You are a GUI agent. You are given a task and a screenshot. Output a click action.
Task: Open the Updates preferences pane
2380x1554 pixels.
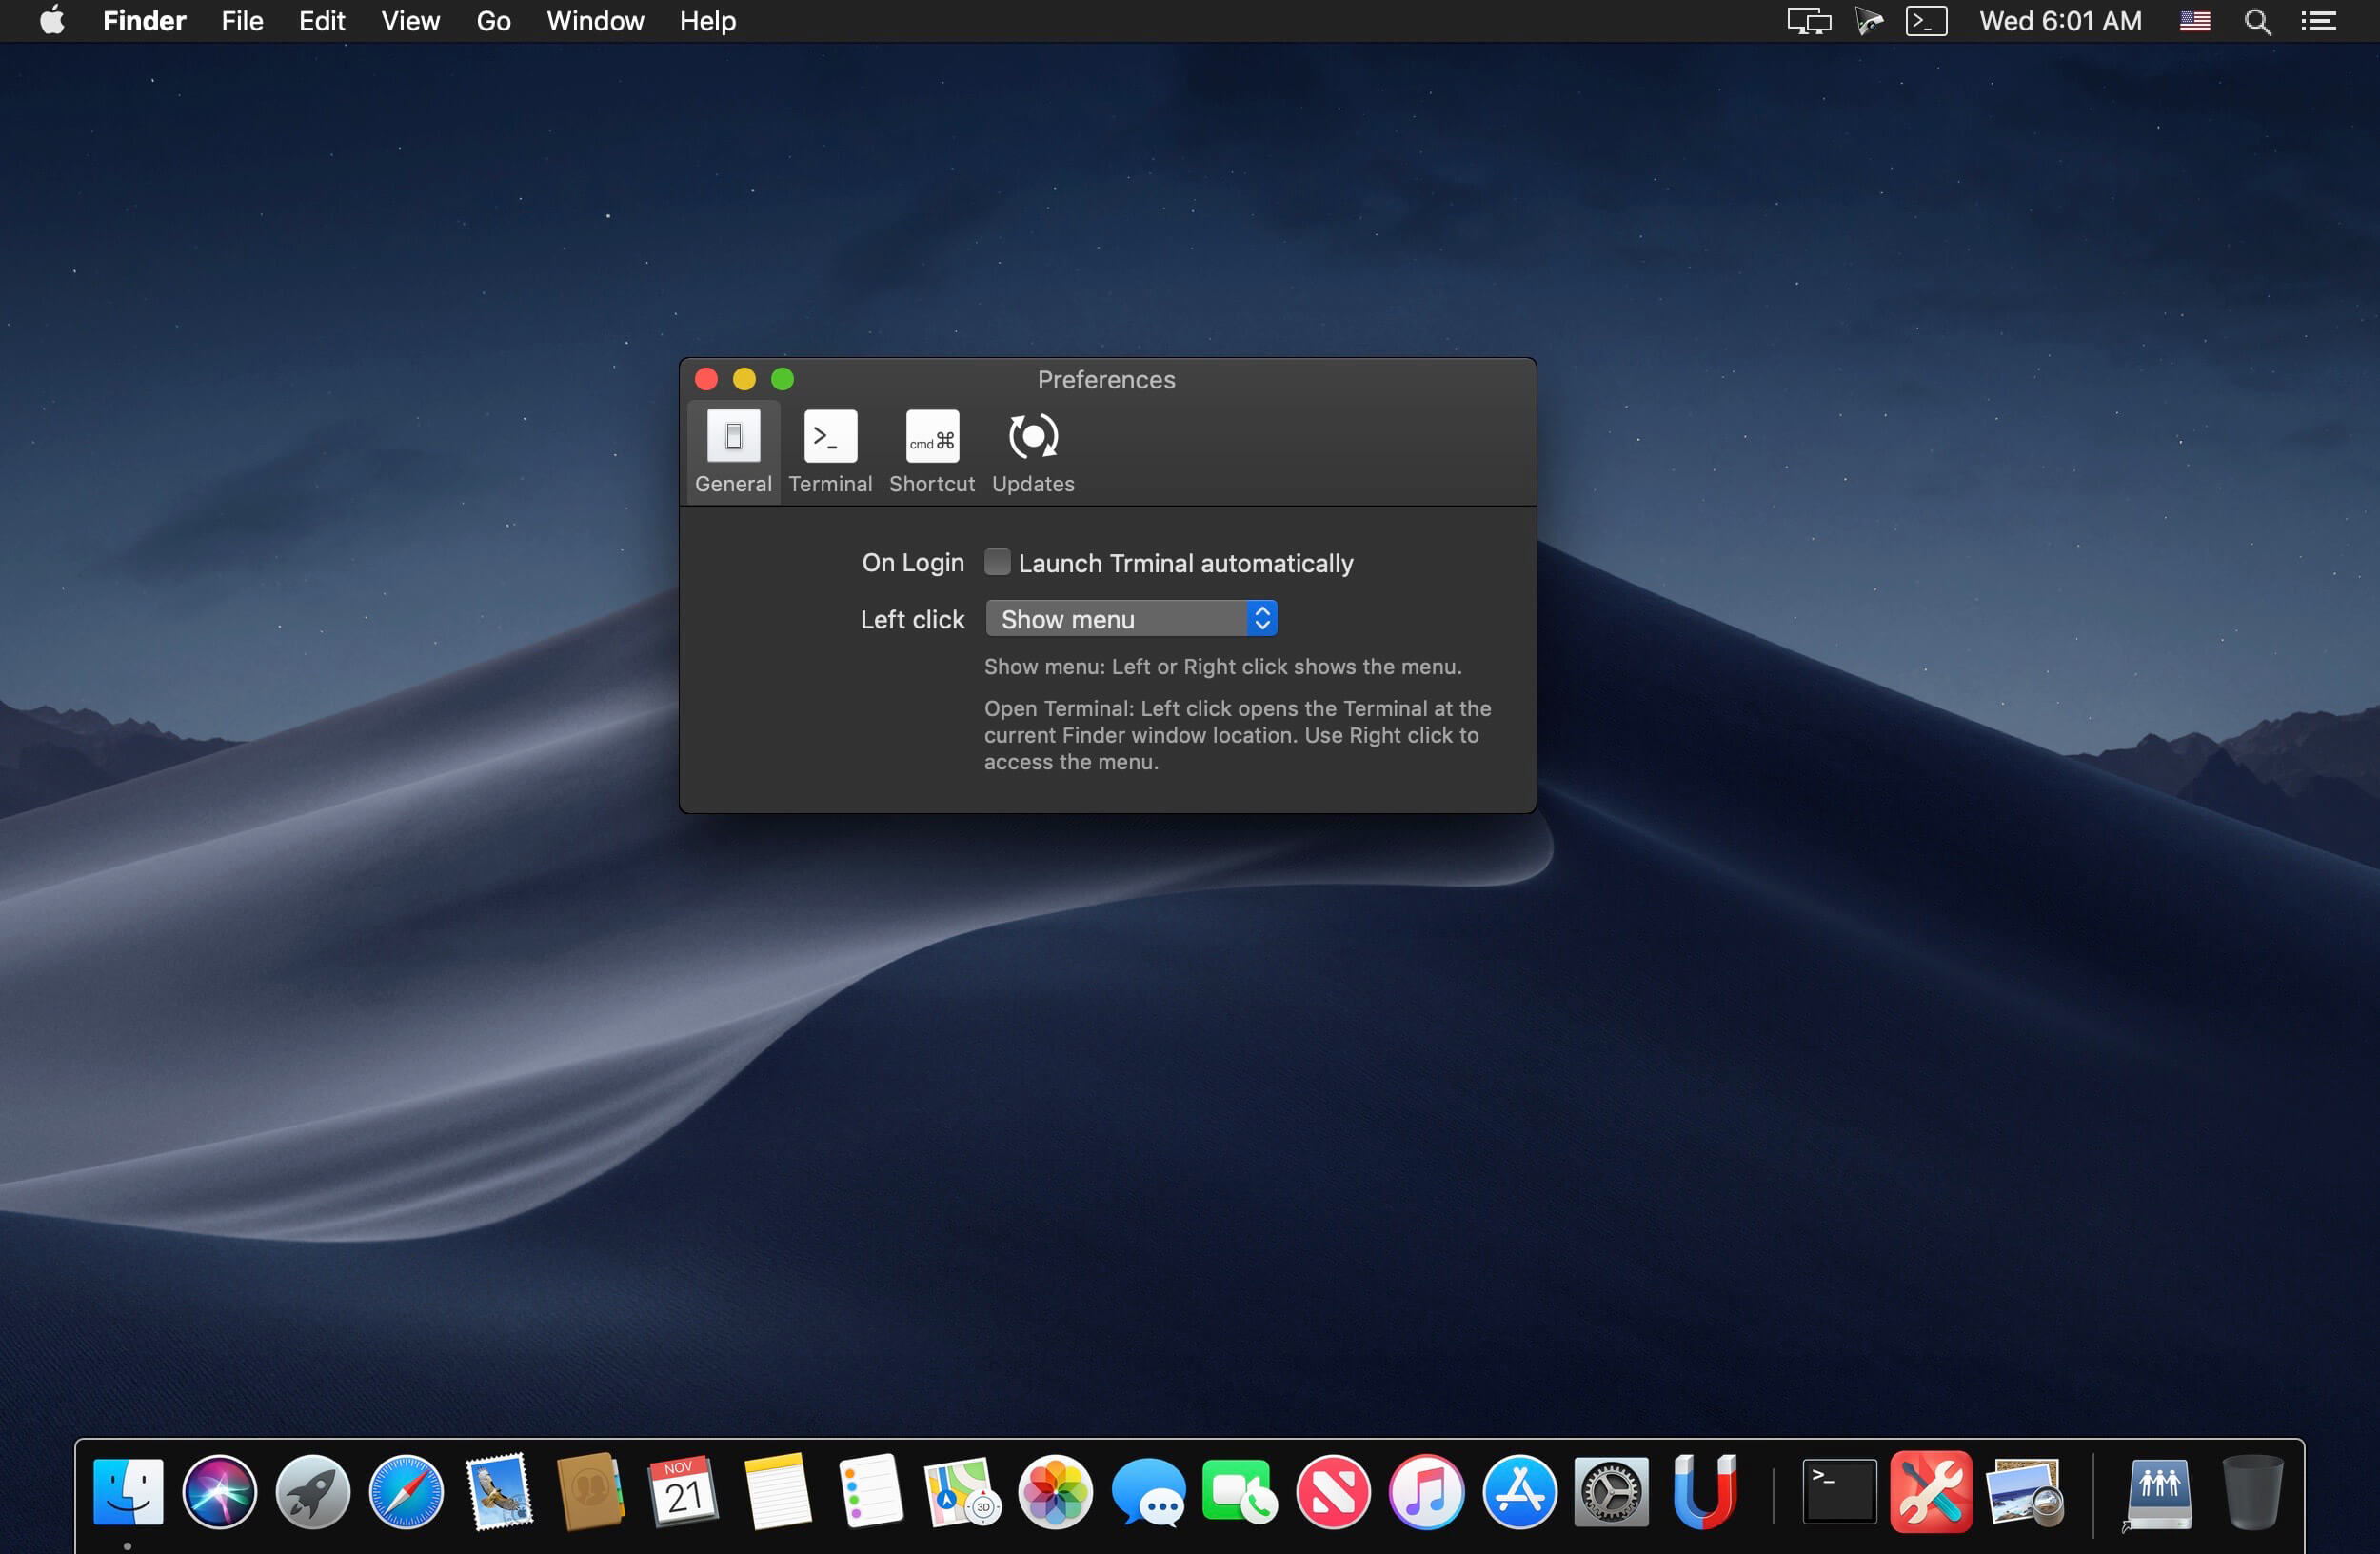pyautogui.click(x=1033, y=451)
